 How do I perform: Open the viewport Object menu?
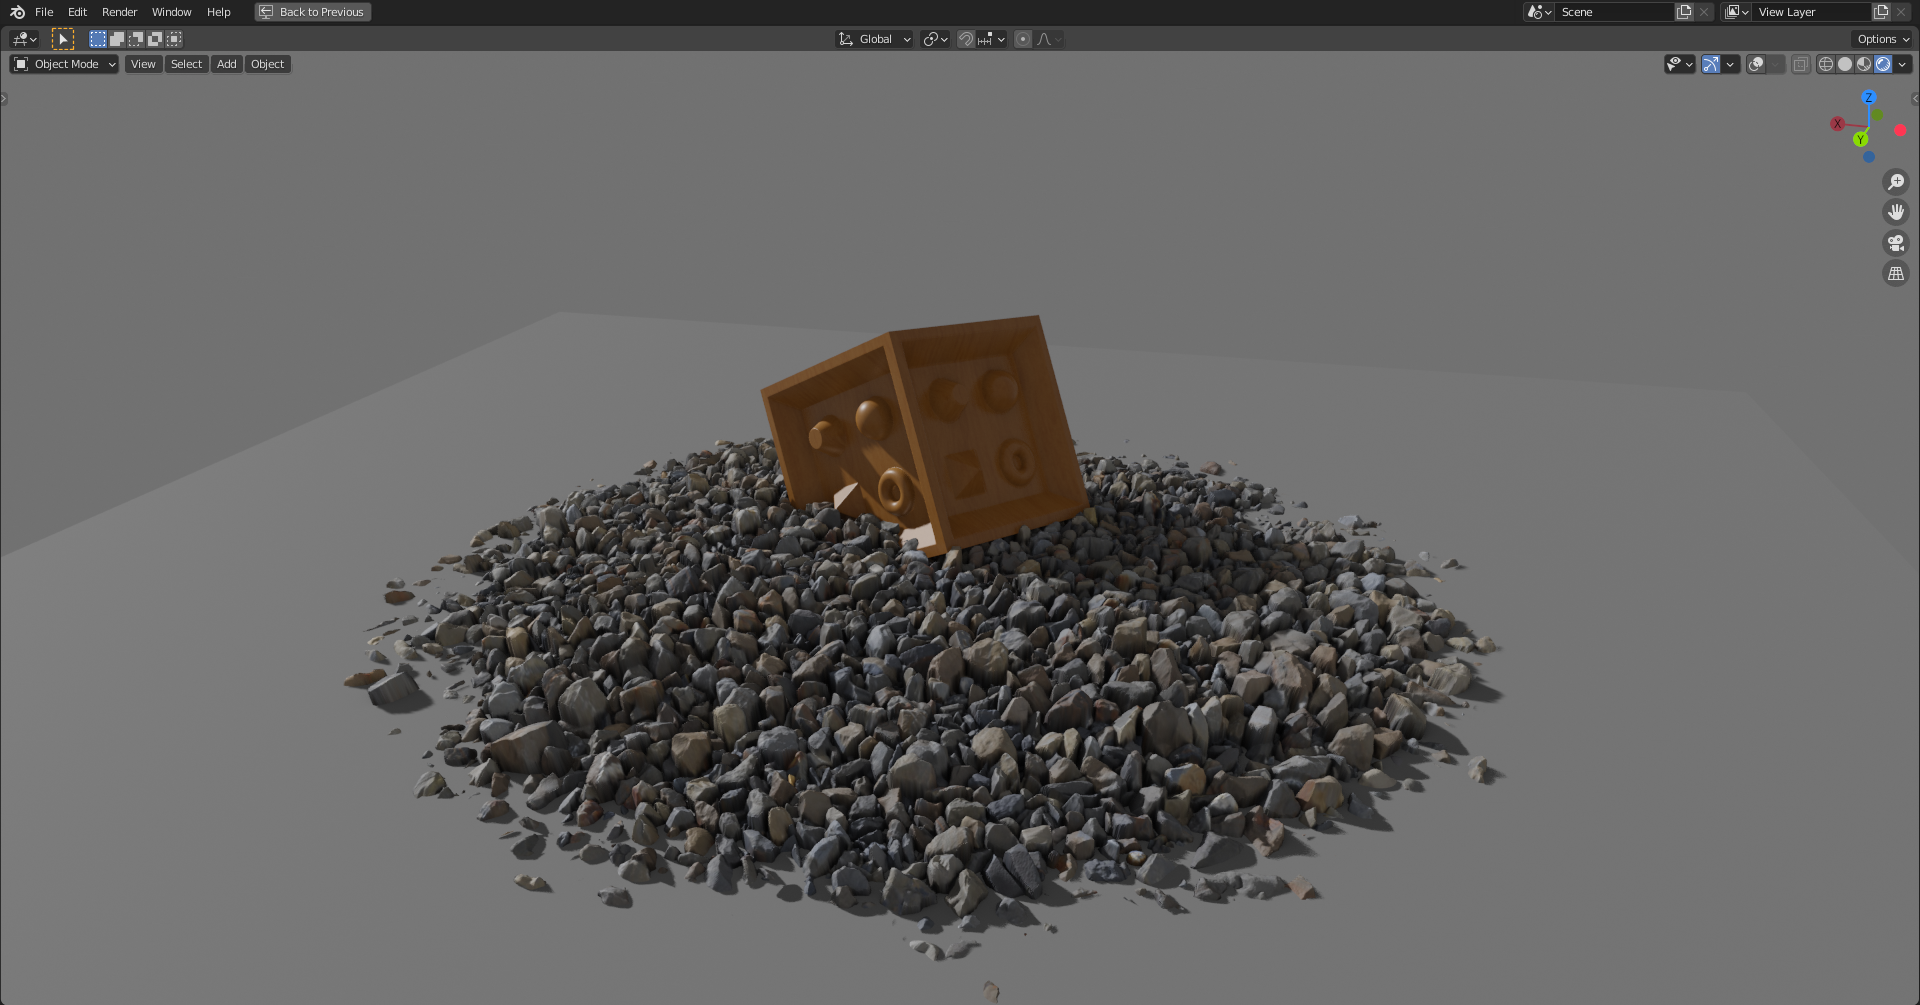tap(267, 64)
